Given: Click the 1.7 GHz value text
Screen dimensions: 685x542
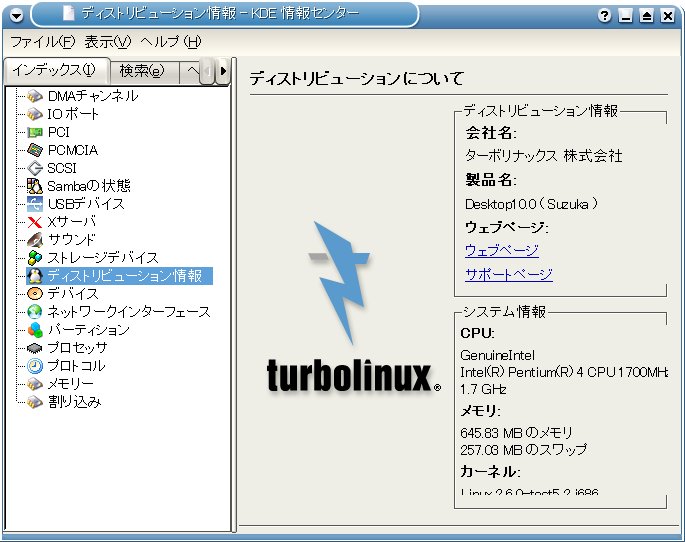Looking at the screenshot, I should pos(483,389).
